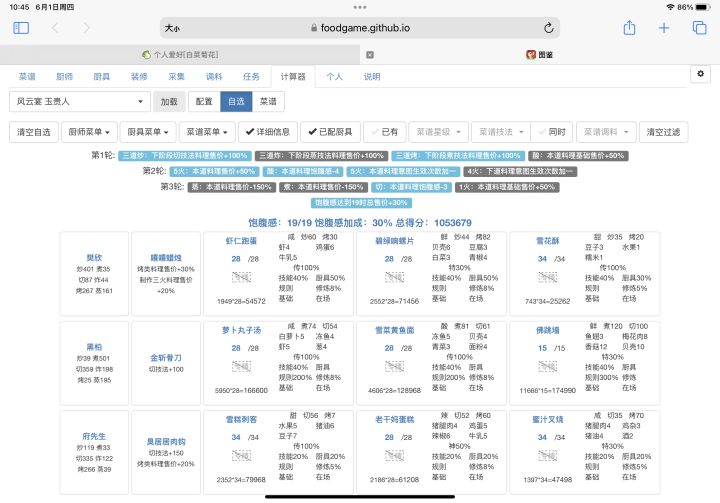Open recipe 雪花酥
The width and height of the screenshot is (720, 503).
tap(547, 241)
